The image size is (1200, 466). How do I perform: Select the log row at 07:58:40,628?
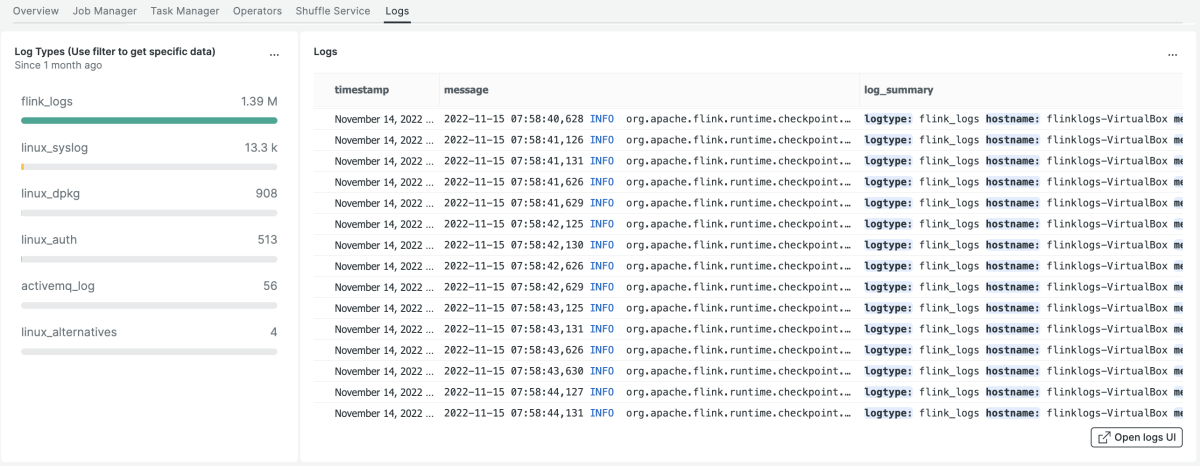(600, 119)
